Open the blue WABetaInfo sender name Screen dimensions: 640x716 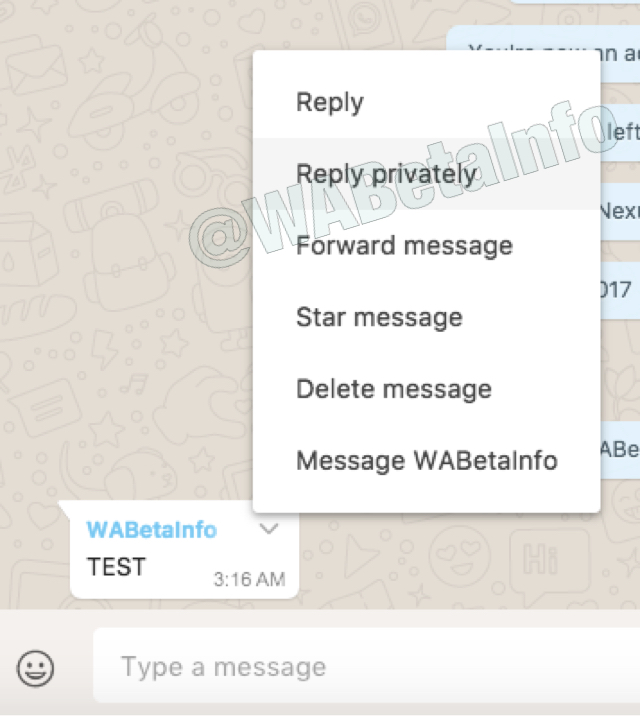pyautogui.click(x=152, y=530)
